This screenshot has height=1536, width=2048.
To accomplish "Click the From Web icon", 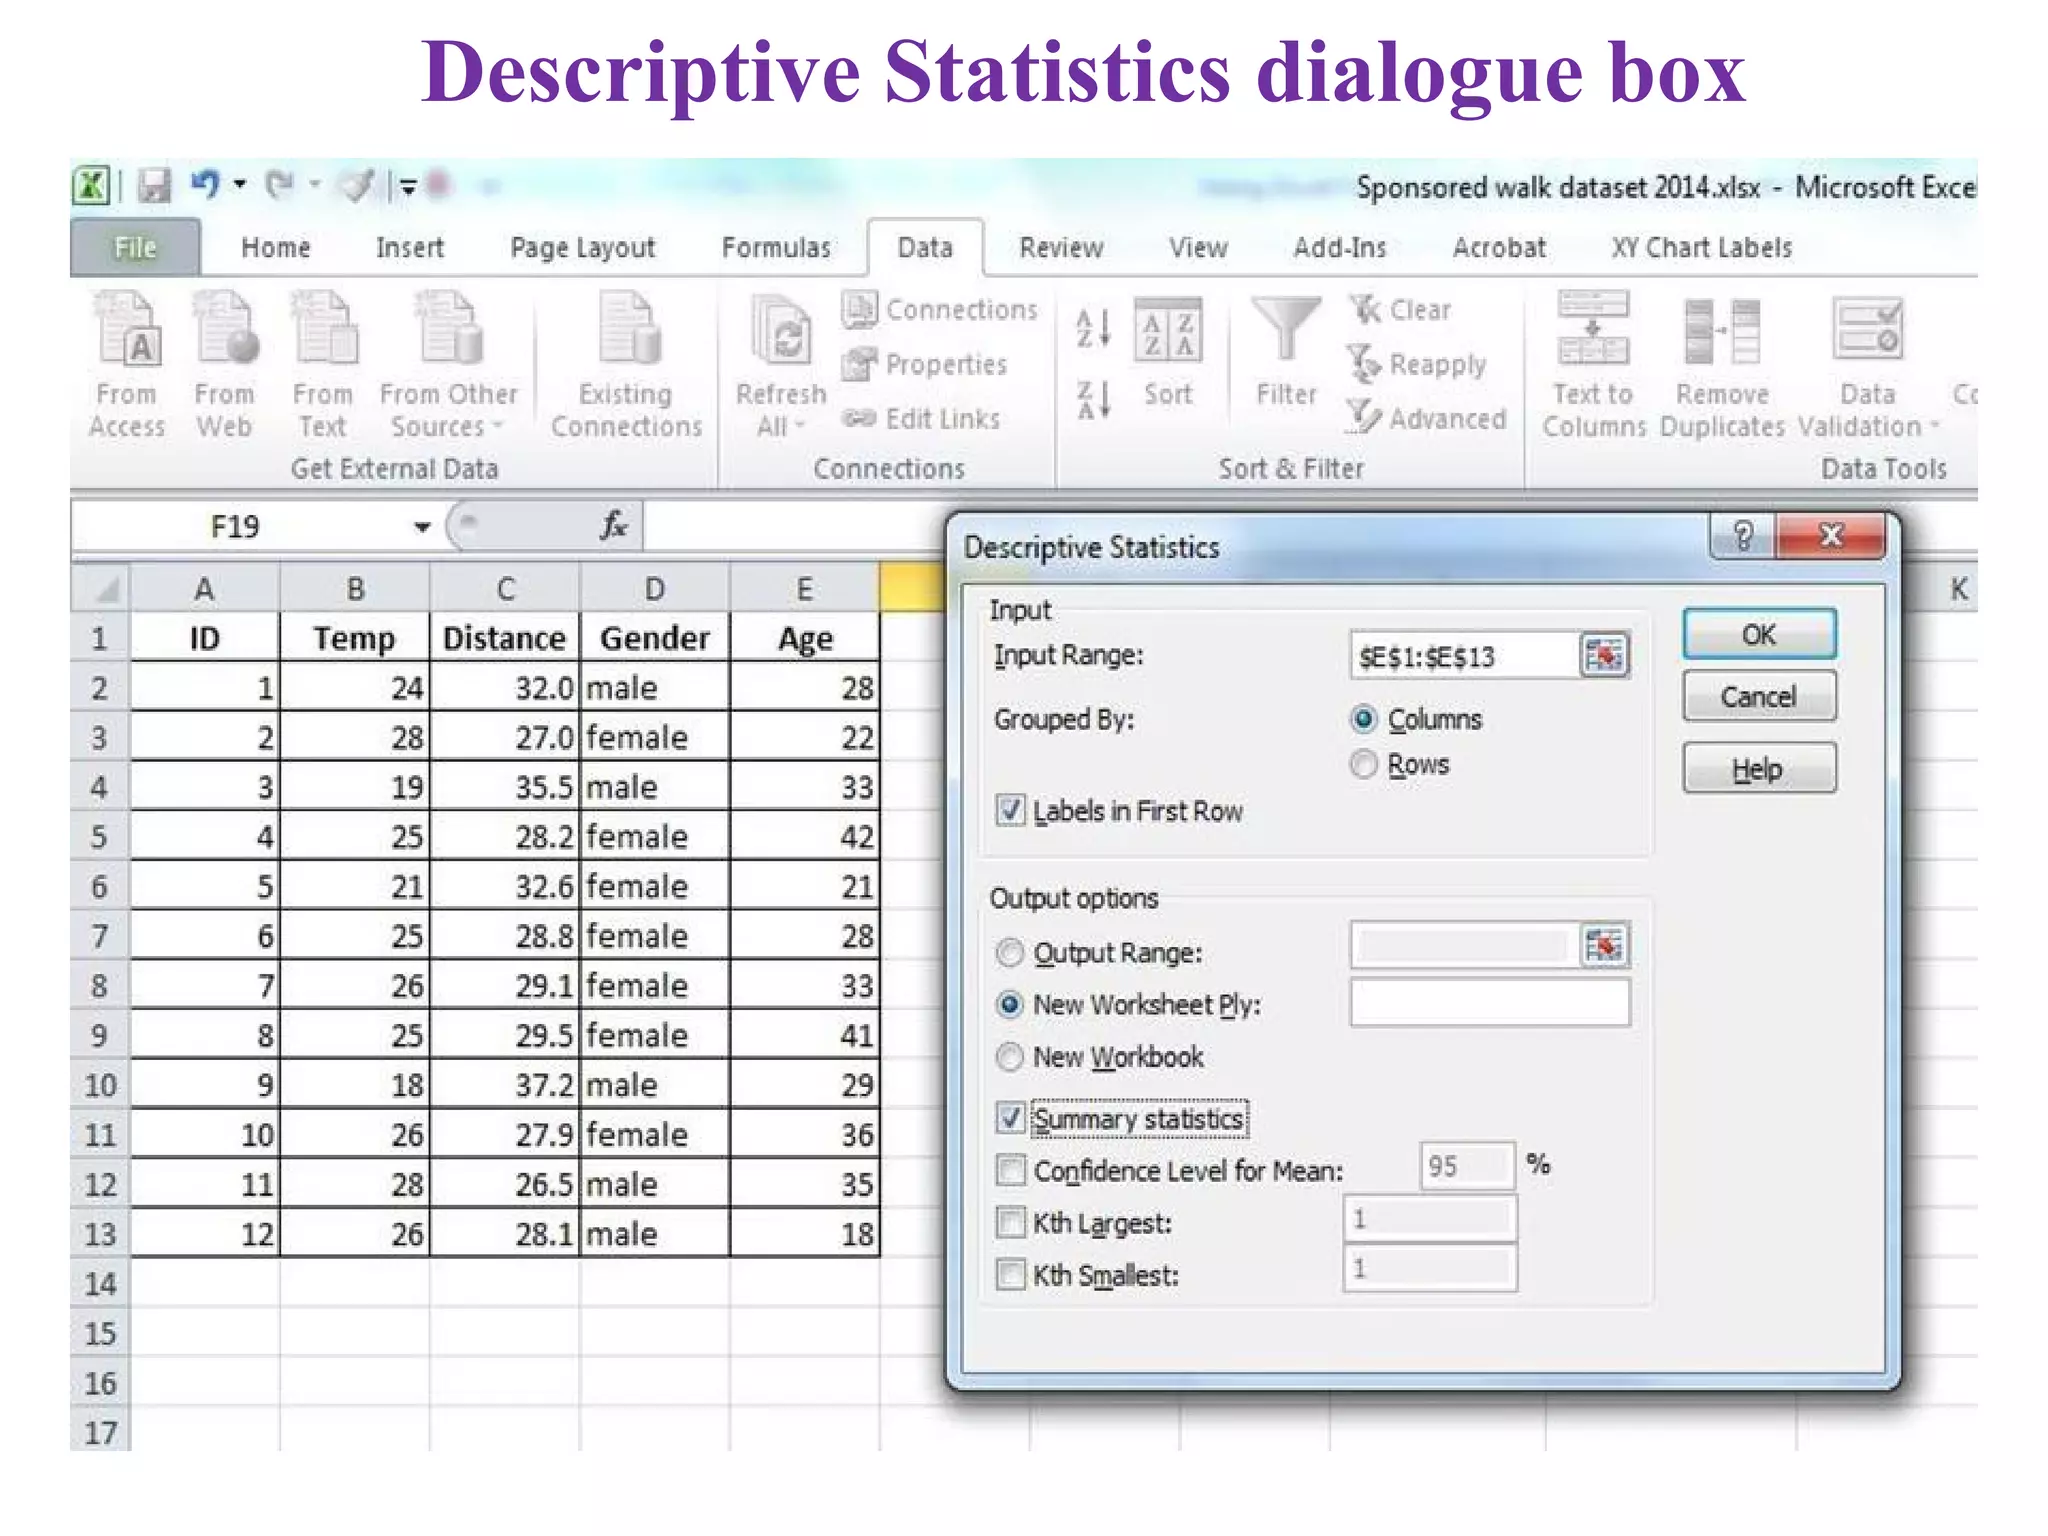I will tap(225, 330).
